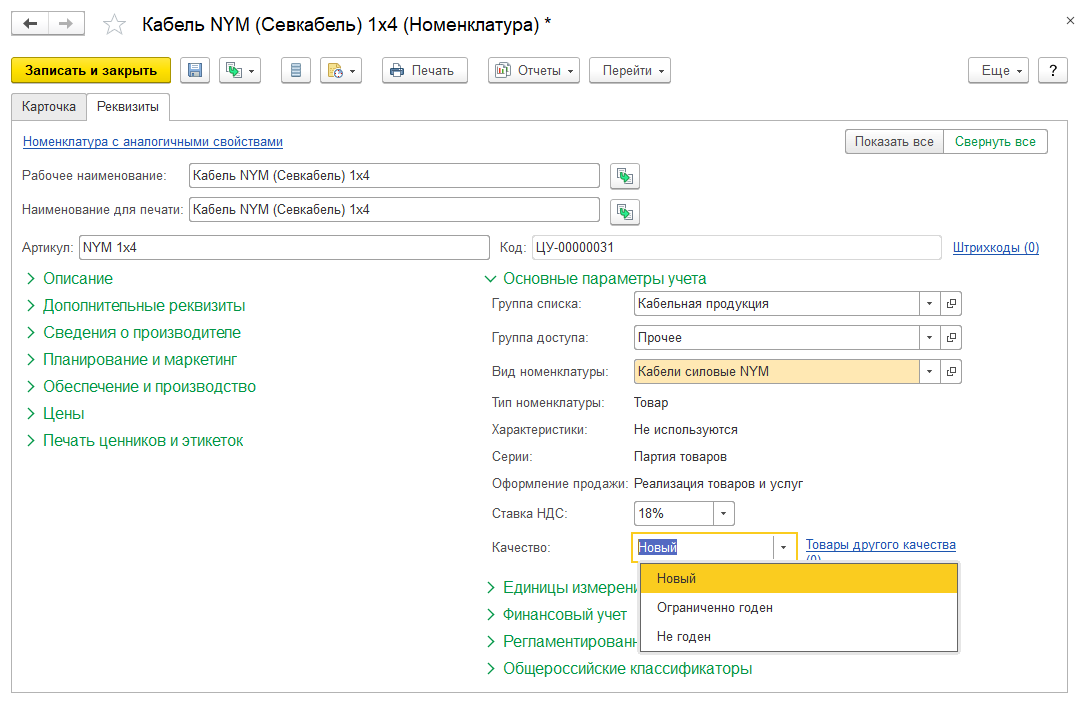Expand the Цены section
This screenshot has width=1086, height=705.
tap(63, 414)
